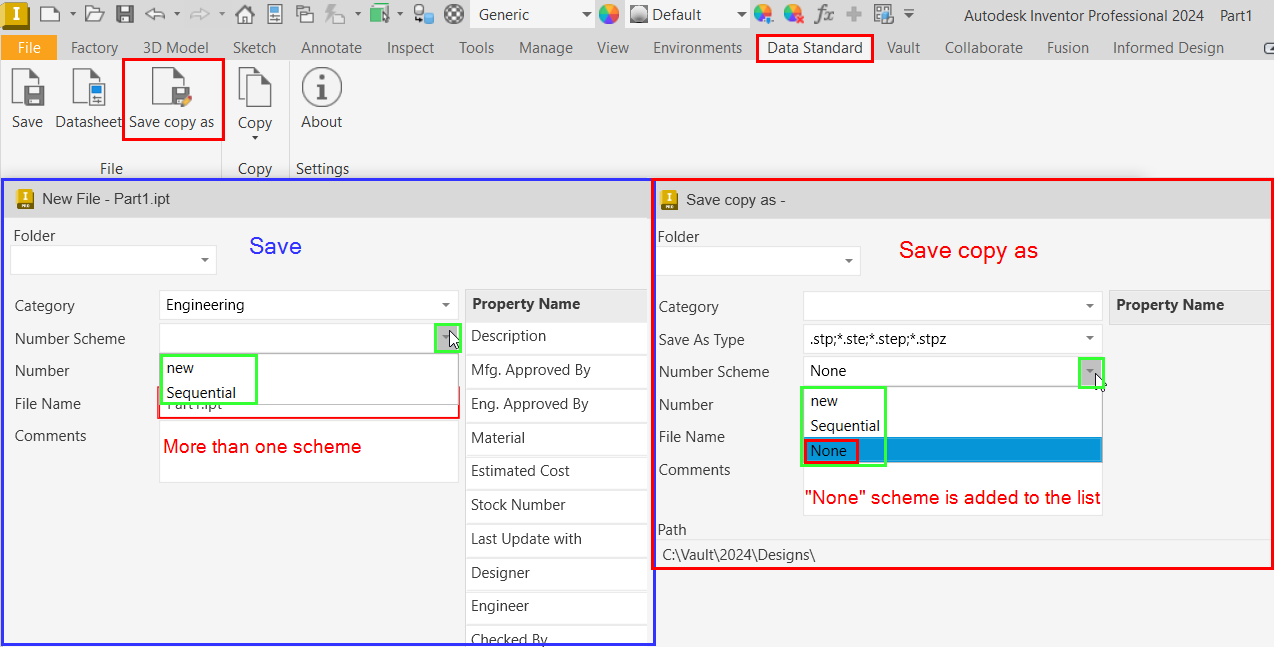This screenshot has width=1274, height=647.
Task: Open the Home icon in the Quick Access toolbar
Action: click(243, 14)
